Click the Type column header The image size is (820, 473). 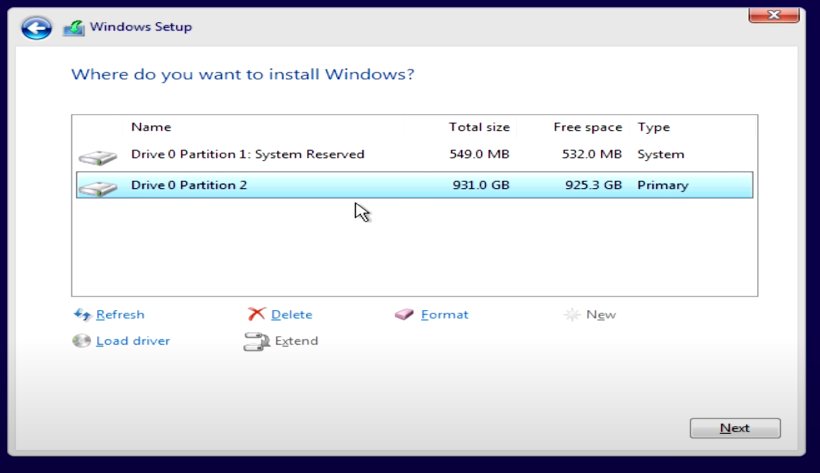tap(654, 127)
